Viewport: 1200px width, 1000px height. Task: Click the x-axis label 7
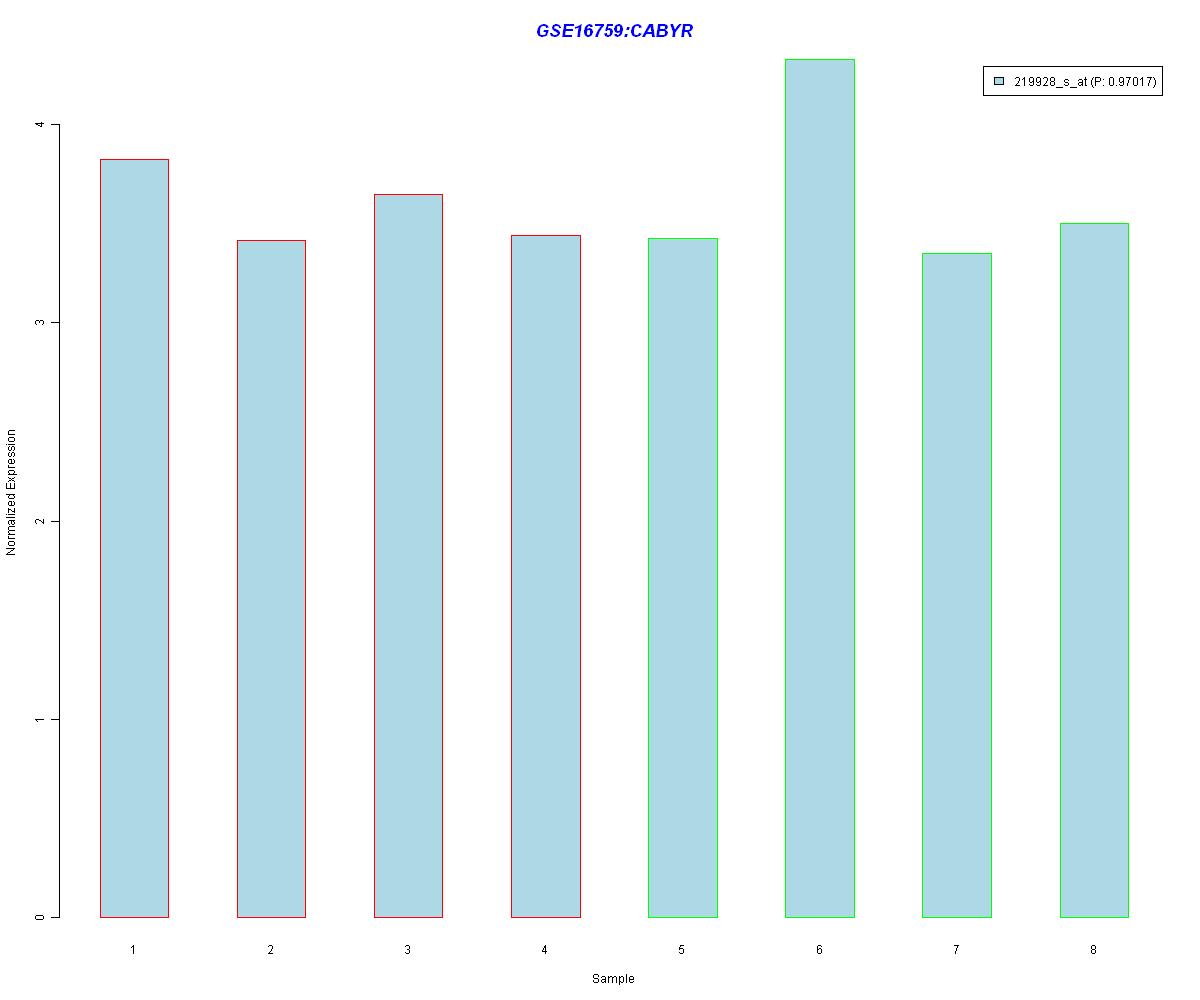click(956, 949)
